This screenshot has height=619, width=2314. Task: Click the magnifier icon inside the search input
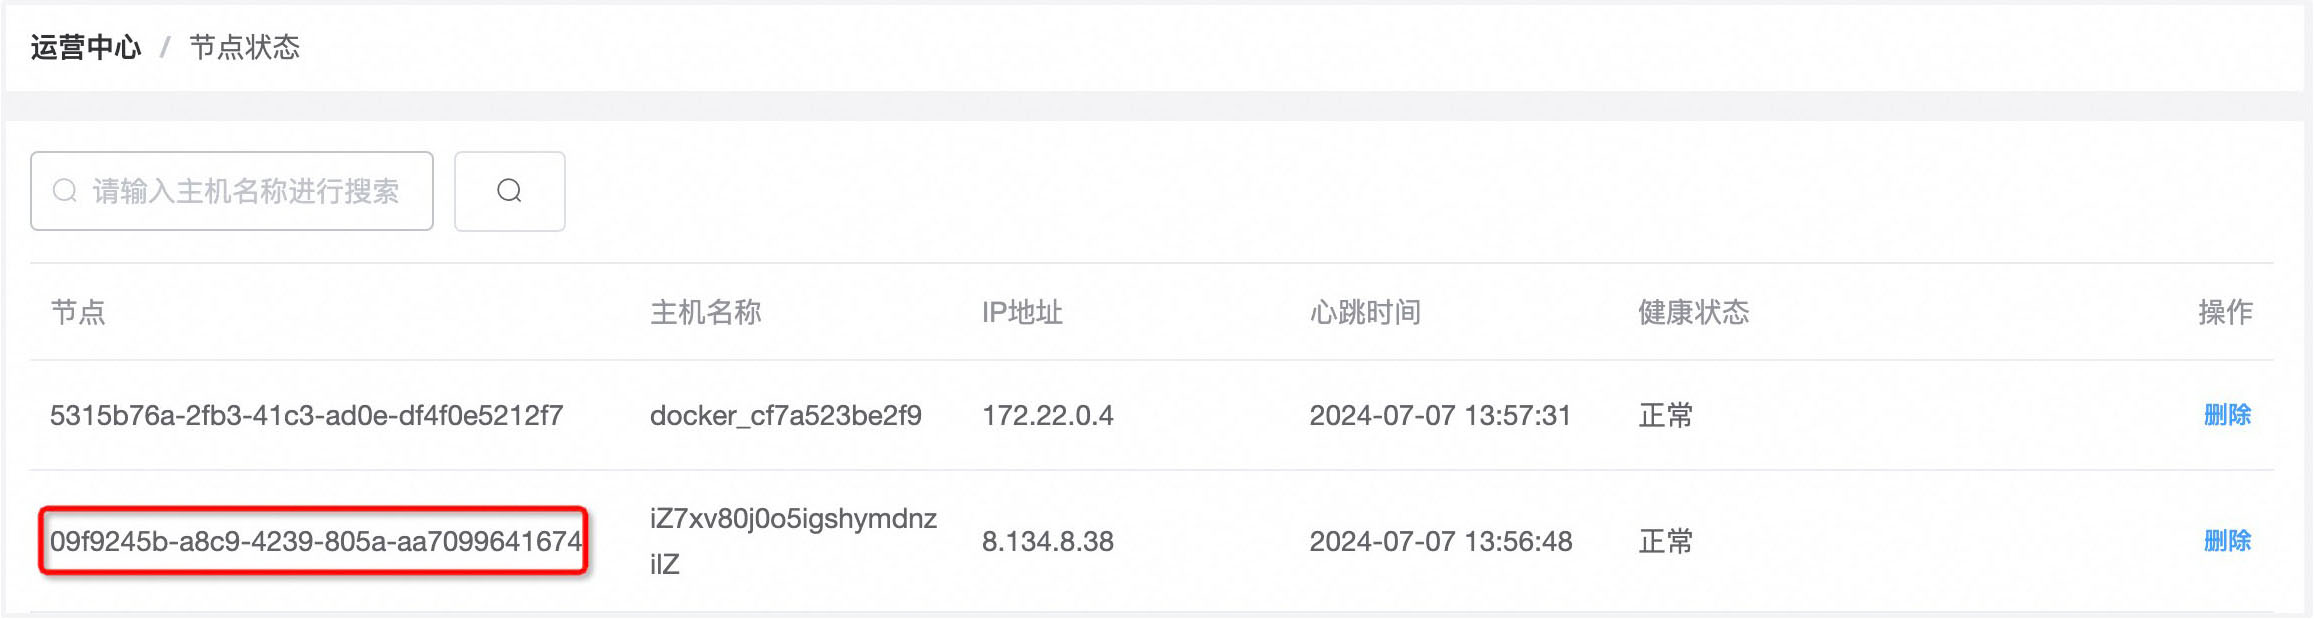64,191
